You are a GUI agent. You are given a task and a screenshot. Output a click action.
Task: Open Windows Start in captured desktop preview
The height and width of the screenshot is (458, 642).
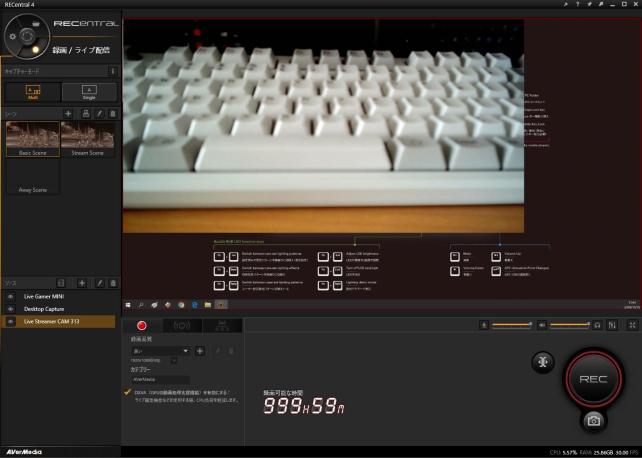tap(128, 305)
